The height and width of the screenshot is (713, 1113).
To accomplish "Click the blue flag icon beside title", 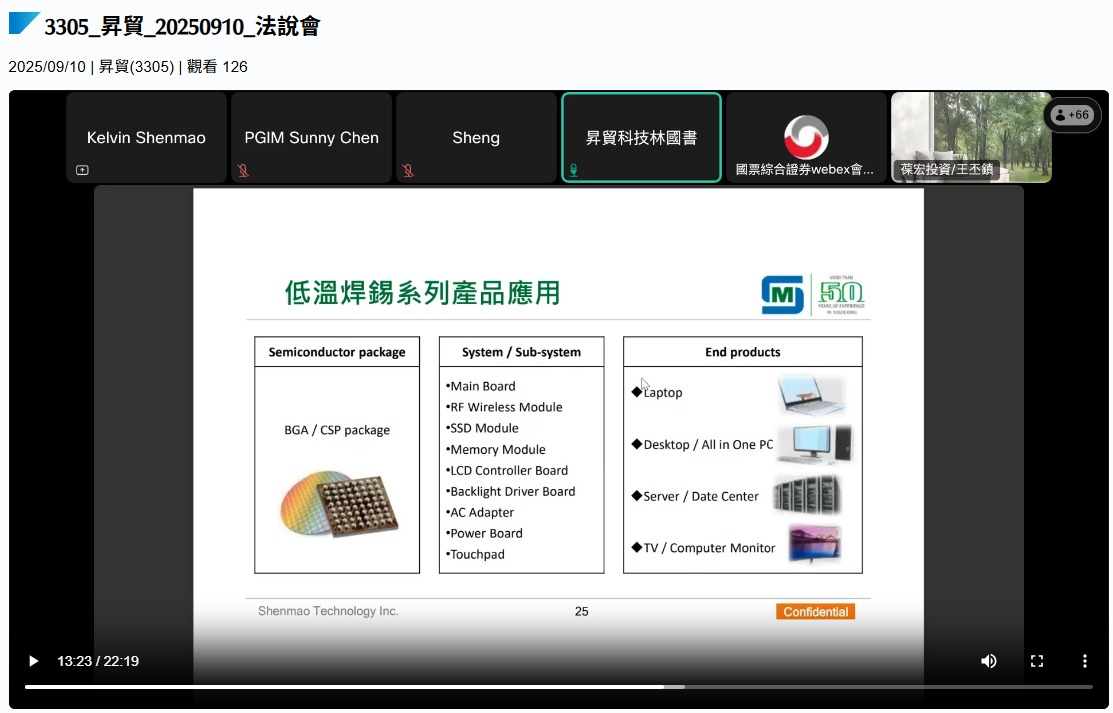I will pos(24,23).
